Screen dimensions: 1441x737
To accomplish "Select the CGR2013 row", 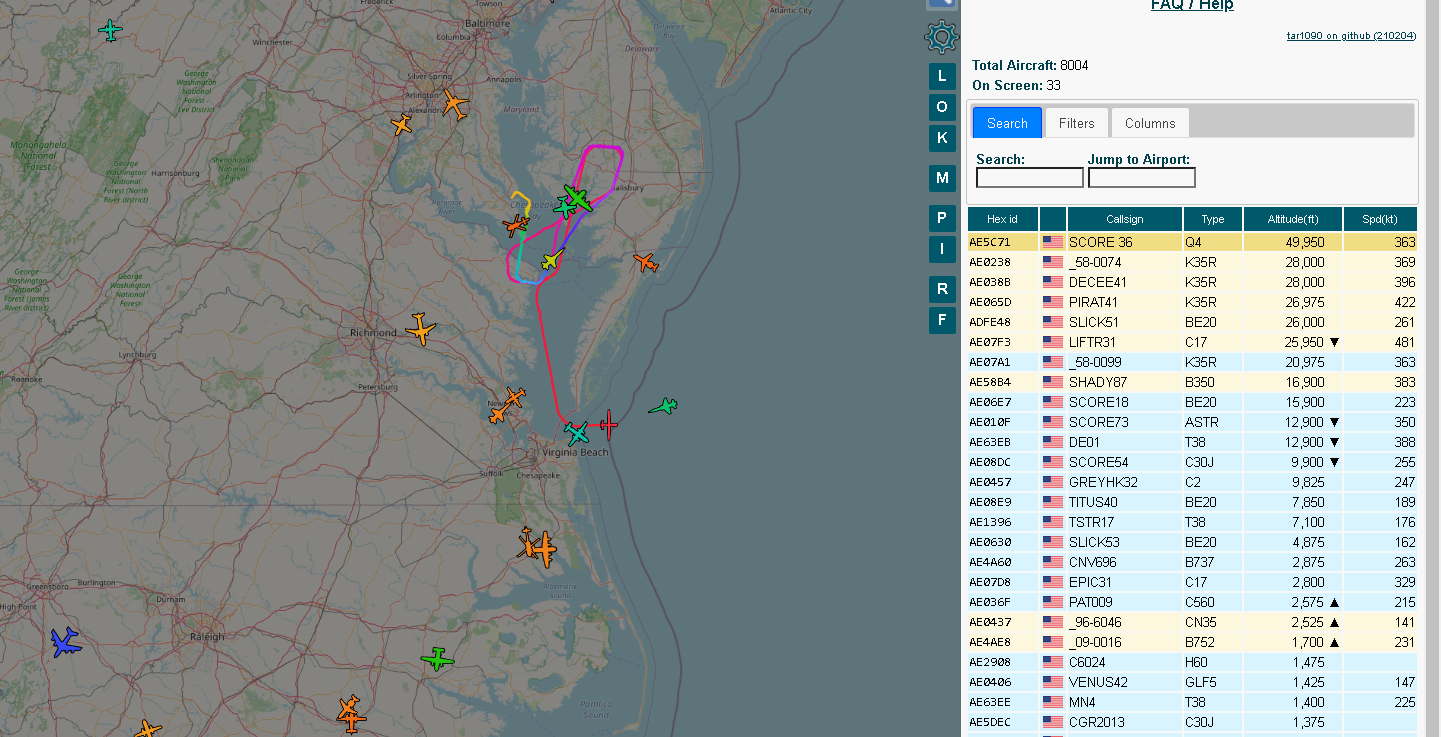I will click(x=1192, y=722).
